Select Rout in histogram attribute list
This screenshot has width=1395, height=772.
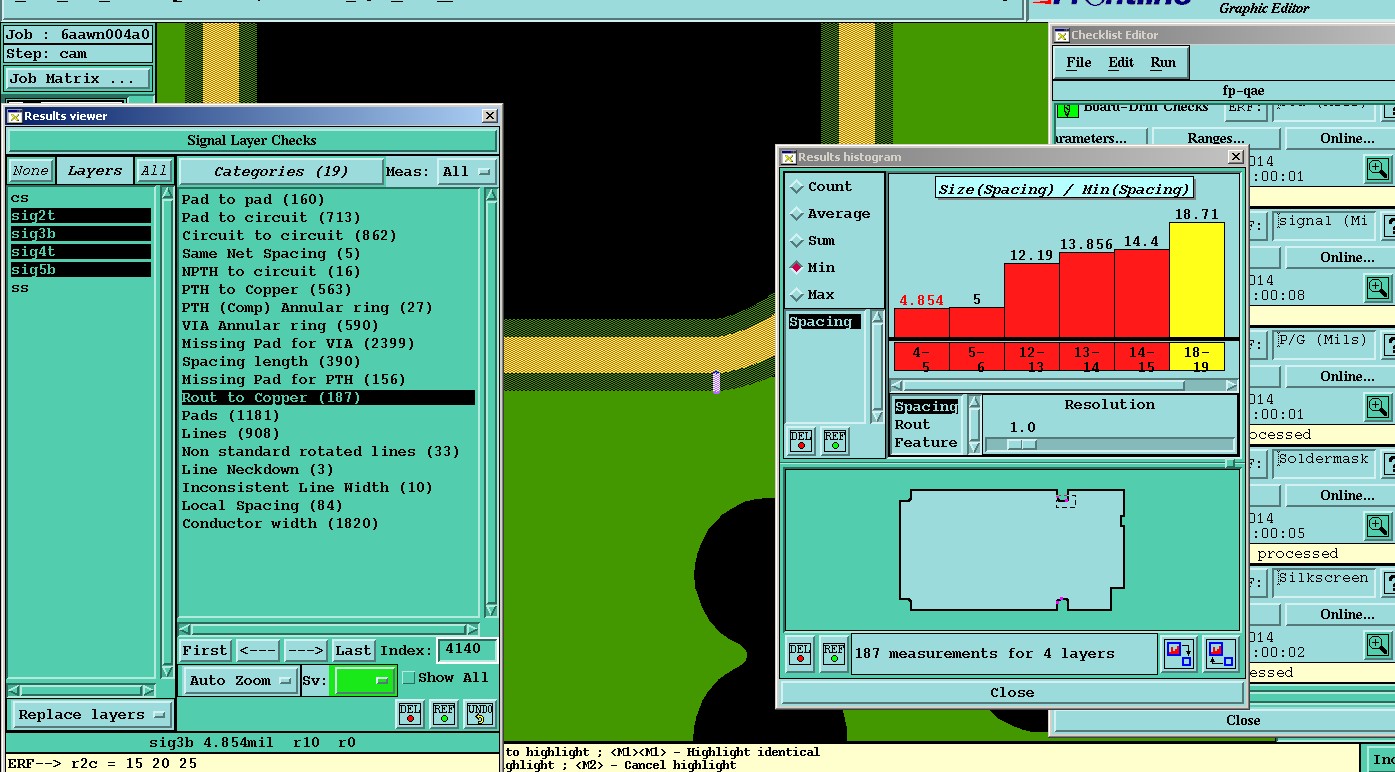click(912, 425)
